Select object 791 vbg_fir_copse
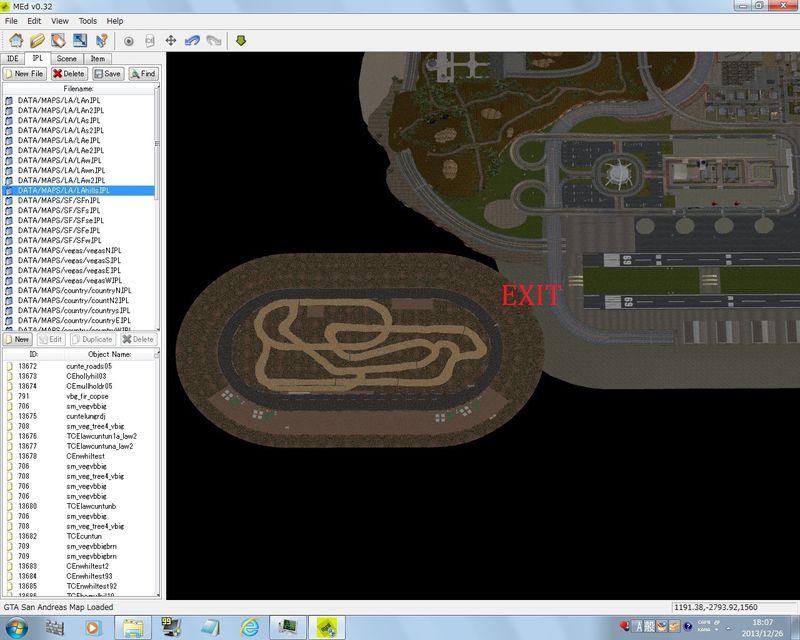 tap(79, 396)
